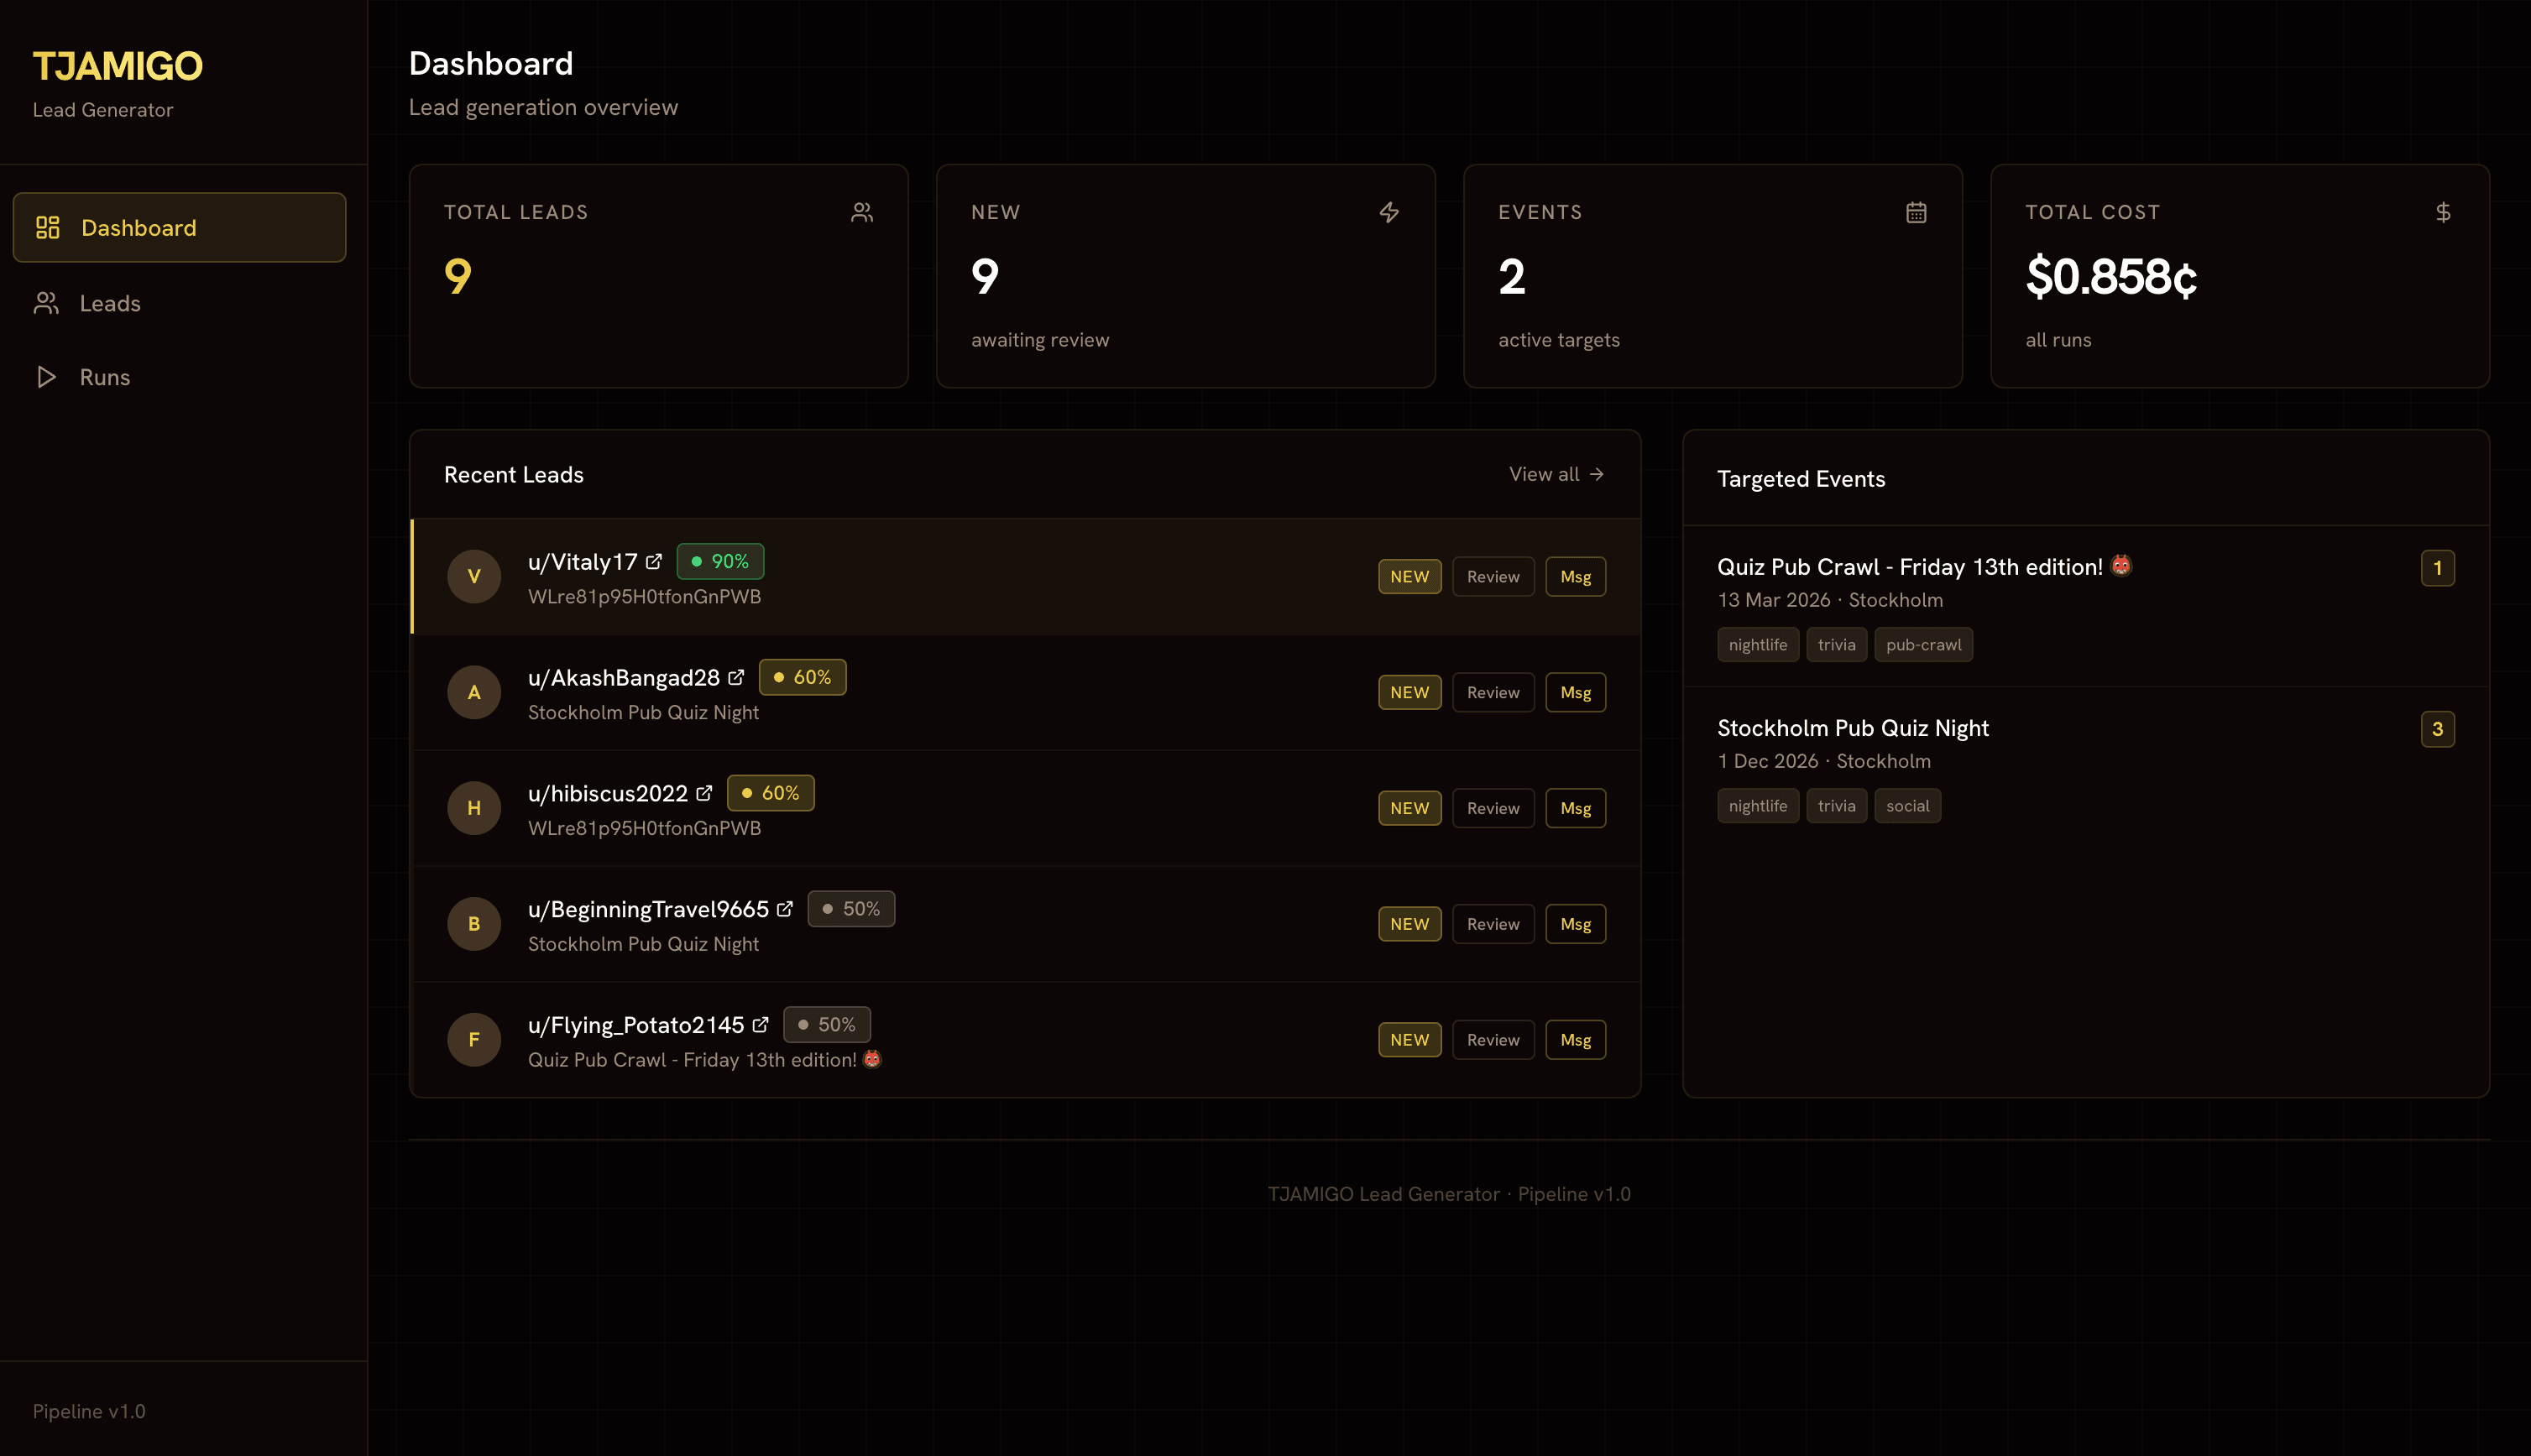Image resolution: width=2531 pixels, height=1456 pixels.
Task: Click the 90% confidence badge for u/Vitaly17
Action: pyautogui.click(x=720, y=561)
